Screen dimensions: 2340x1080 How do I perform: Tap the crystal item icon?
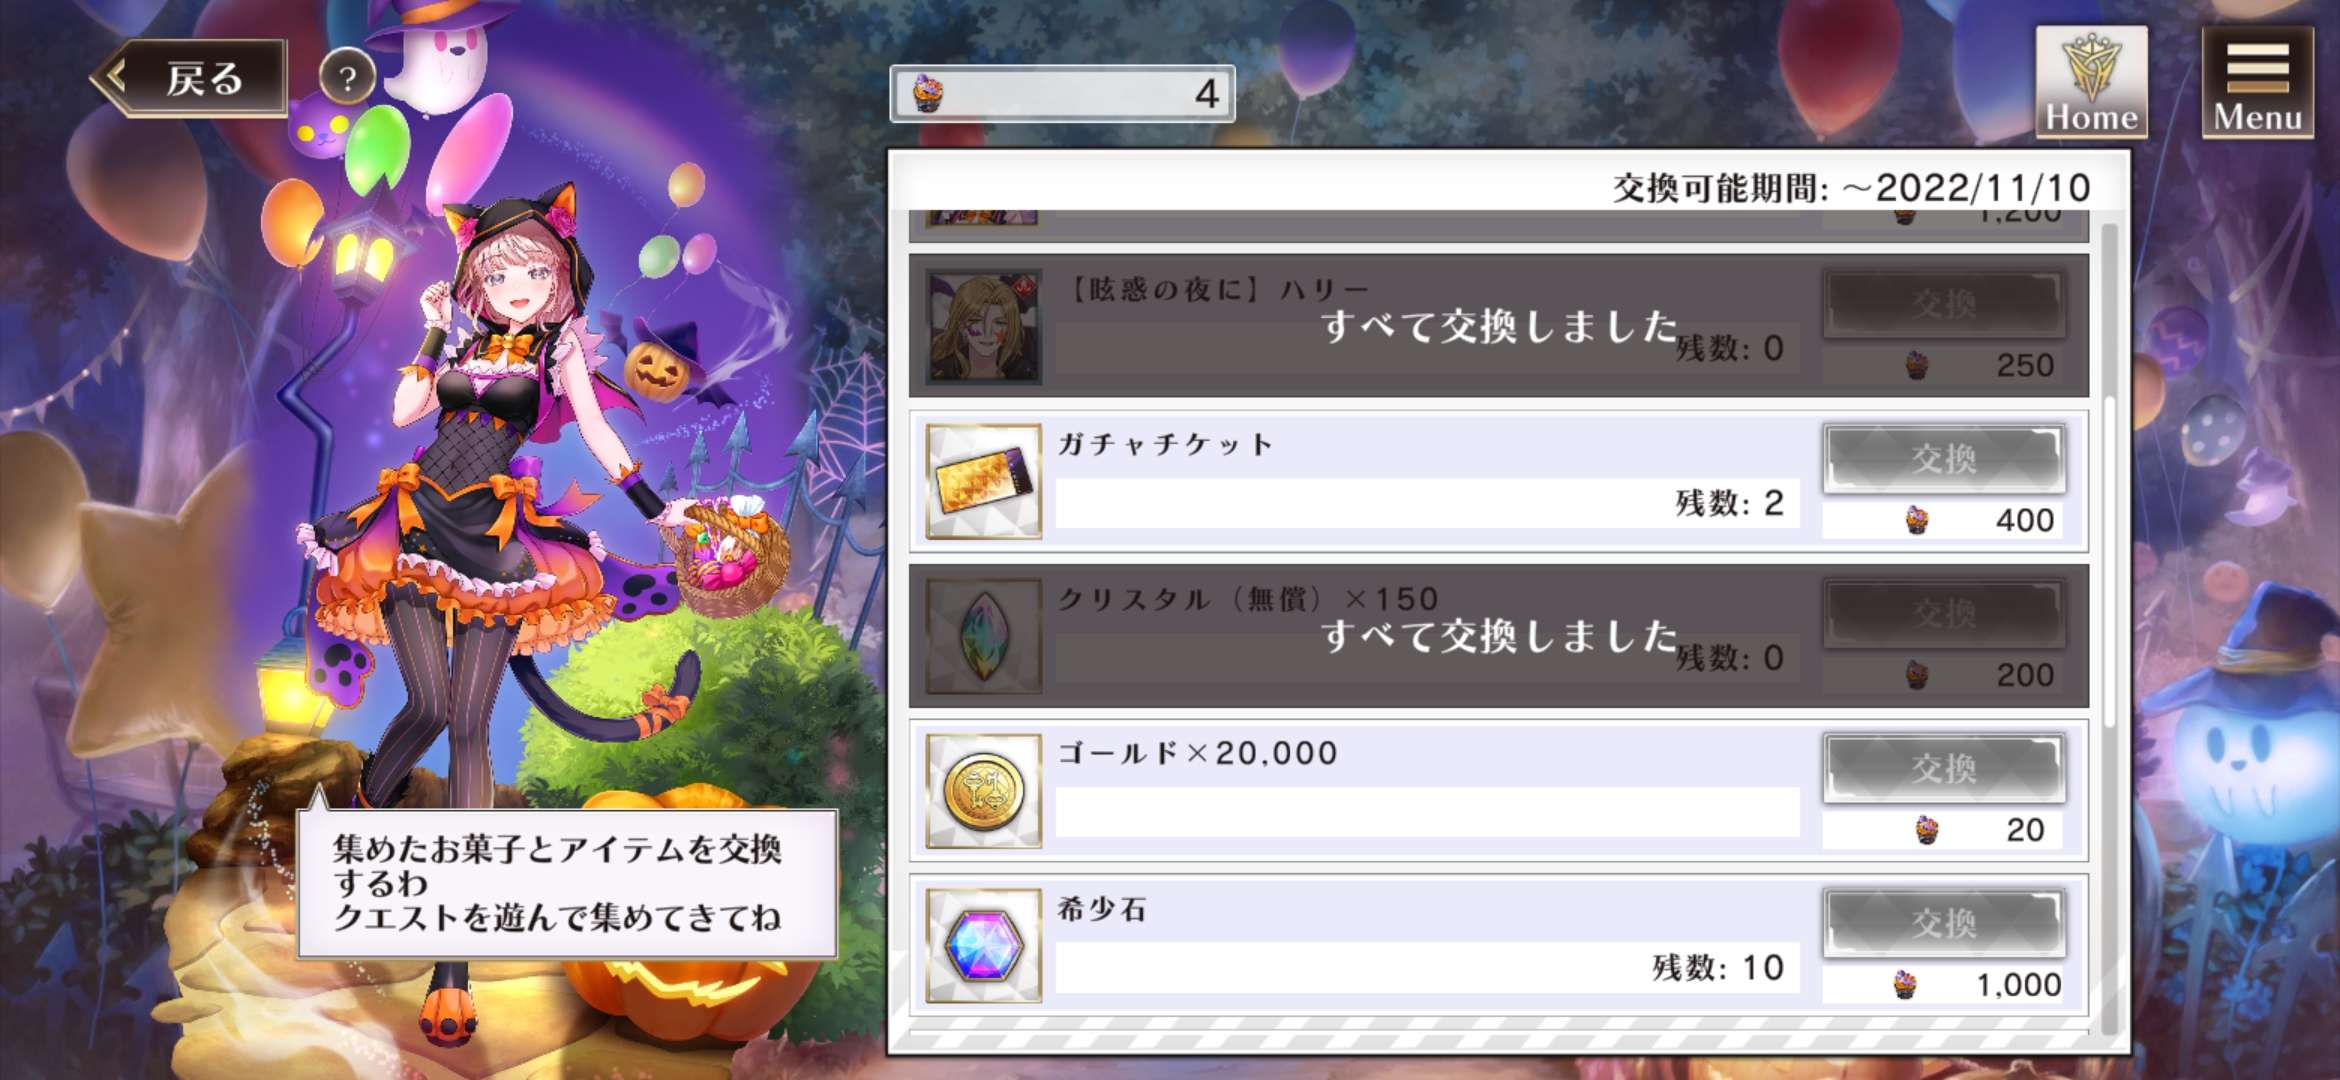click(984, 636)
